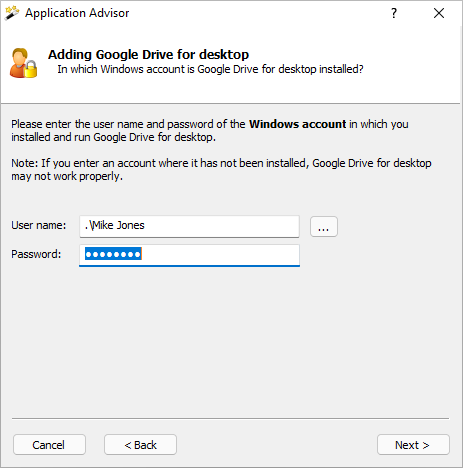Click the 'Please enter the user name' instruction text
463x468 pixels.
210,130
